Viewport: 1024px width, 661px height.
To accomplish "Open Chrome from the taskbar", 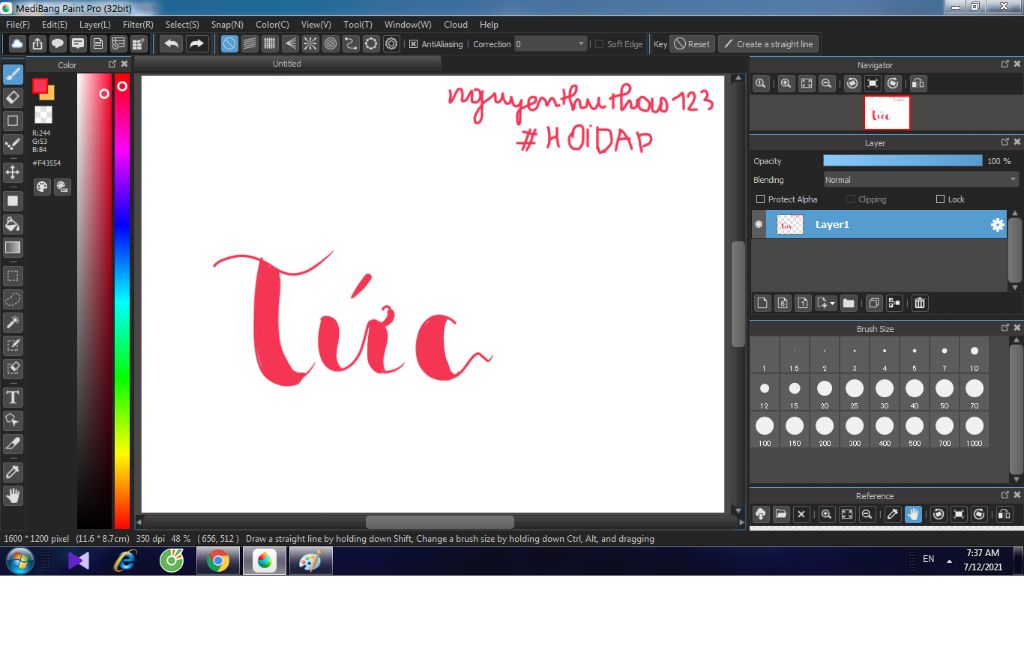I will (218, 561).
